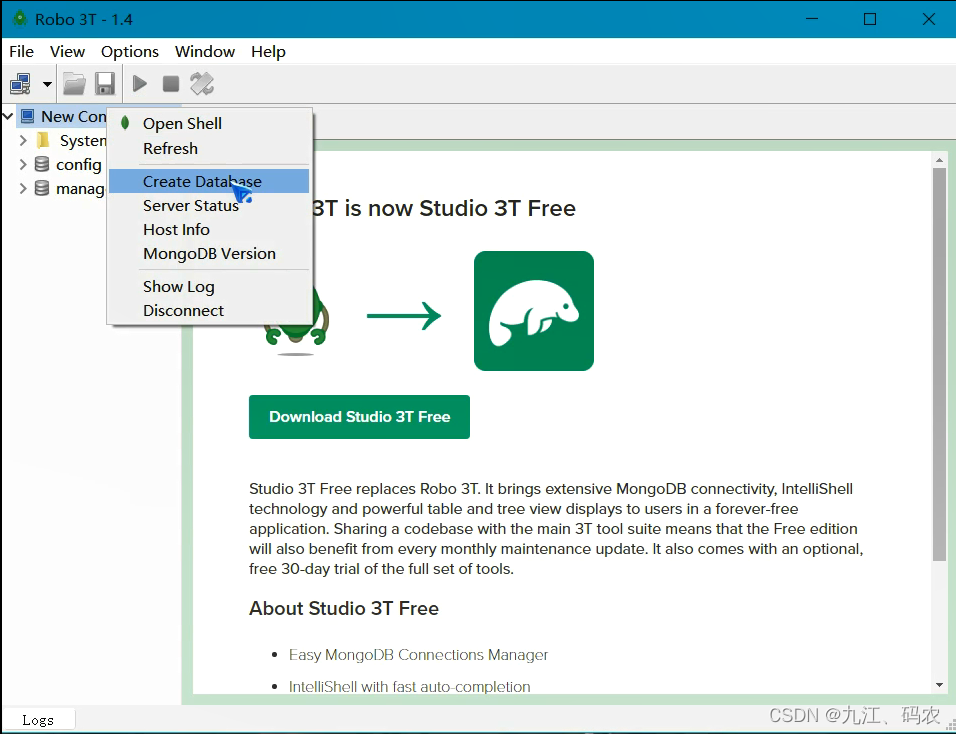Click the scrollbar down arrow
Viewport: 956px width, 734px height.
coord(940,685)
